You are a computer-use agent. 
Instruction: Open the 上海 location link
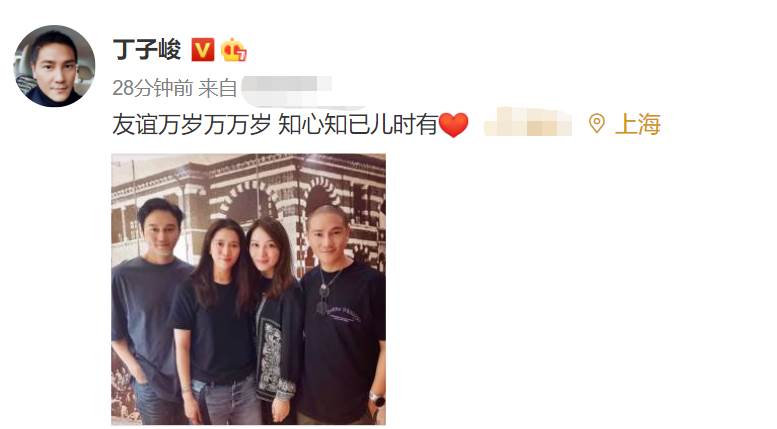[x=637, y=124]
